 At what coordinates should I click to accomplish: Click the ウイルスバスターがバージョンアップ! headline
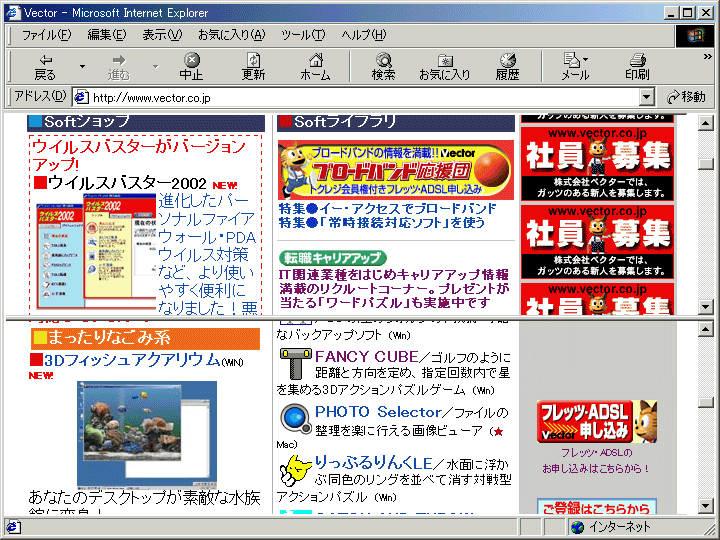(139, 155)
